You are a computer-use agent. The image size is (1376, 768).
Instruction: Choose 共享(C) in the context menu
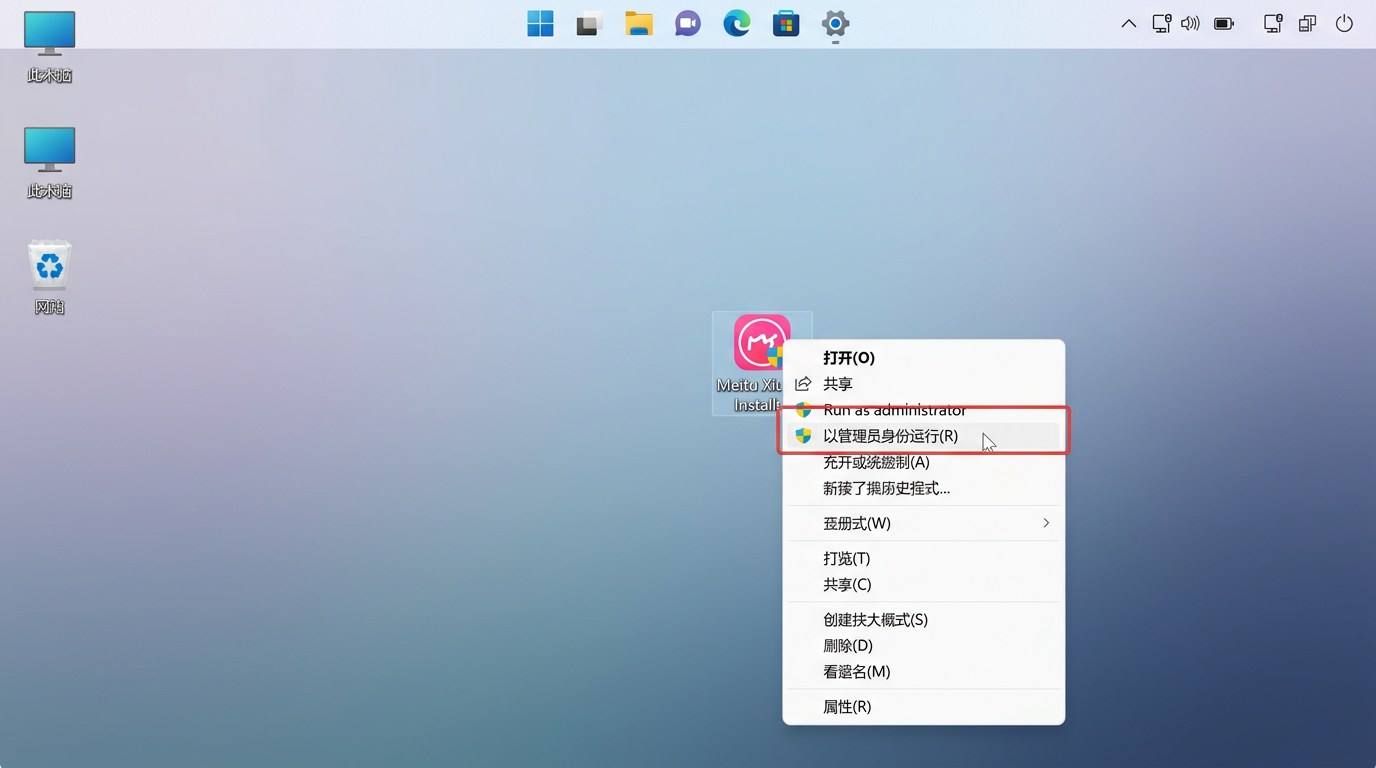coord(923,584)
